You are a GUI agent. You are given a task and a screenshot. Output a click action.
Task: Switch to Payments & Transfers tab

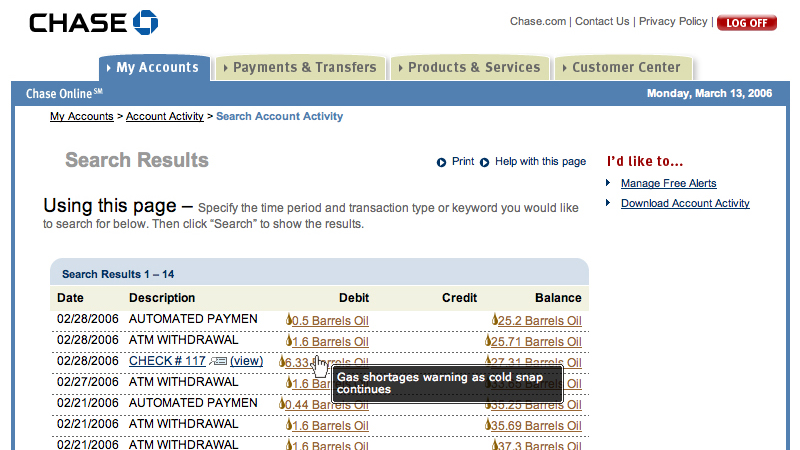[301, 67]
